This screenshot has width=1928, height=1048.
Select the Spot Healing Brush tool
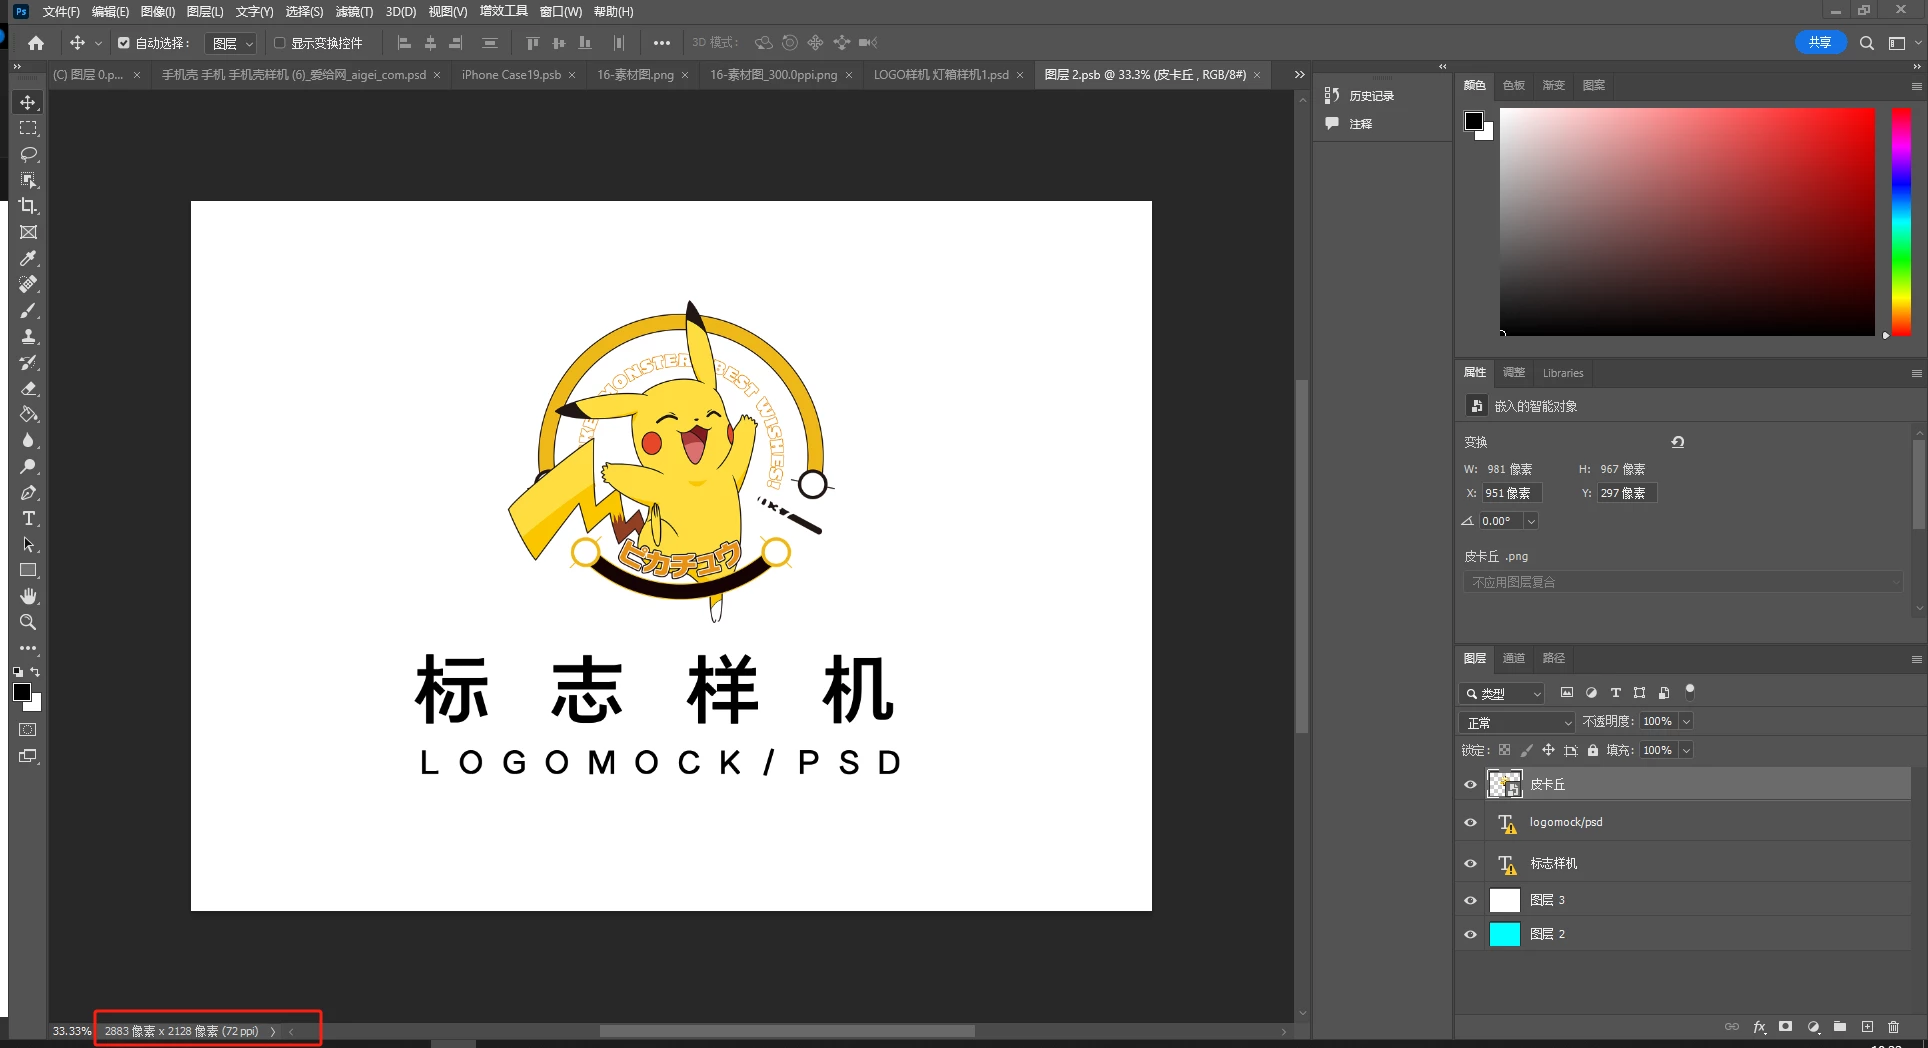coord(28,284)
